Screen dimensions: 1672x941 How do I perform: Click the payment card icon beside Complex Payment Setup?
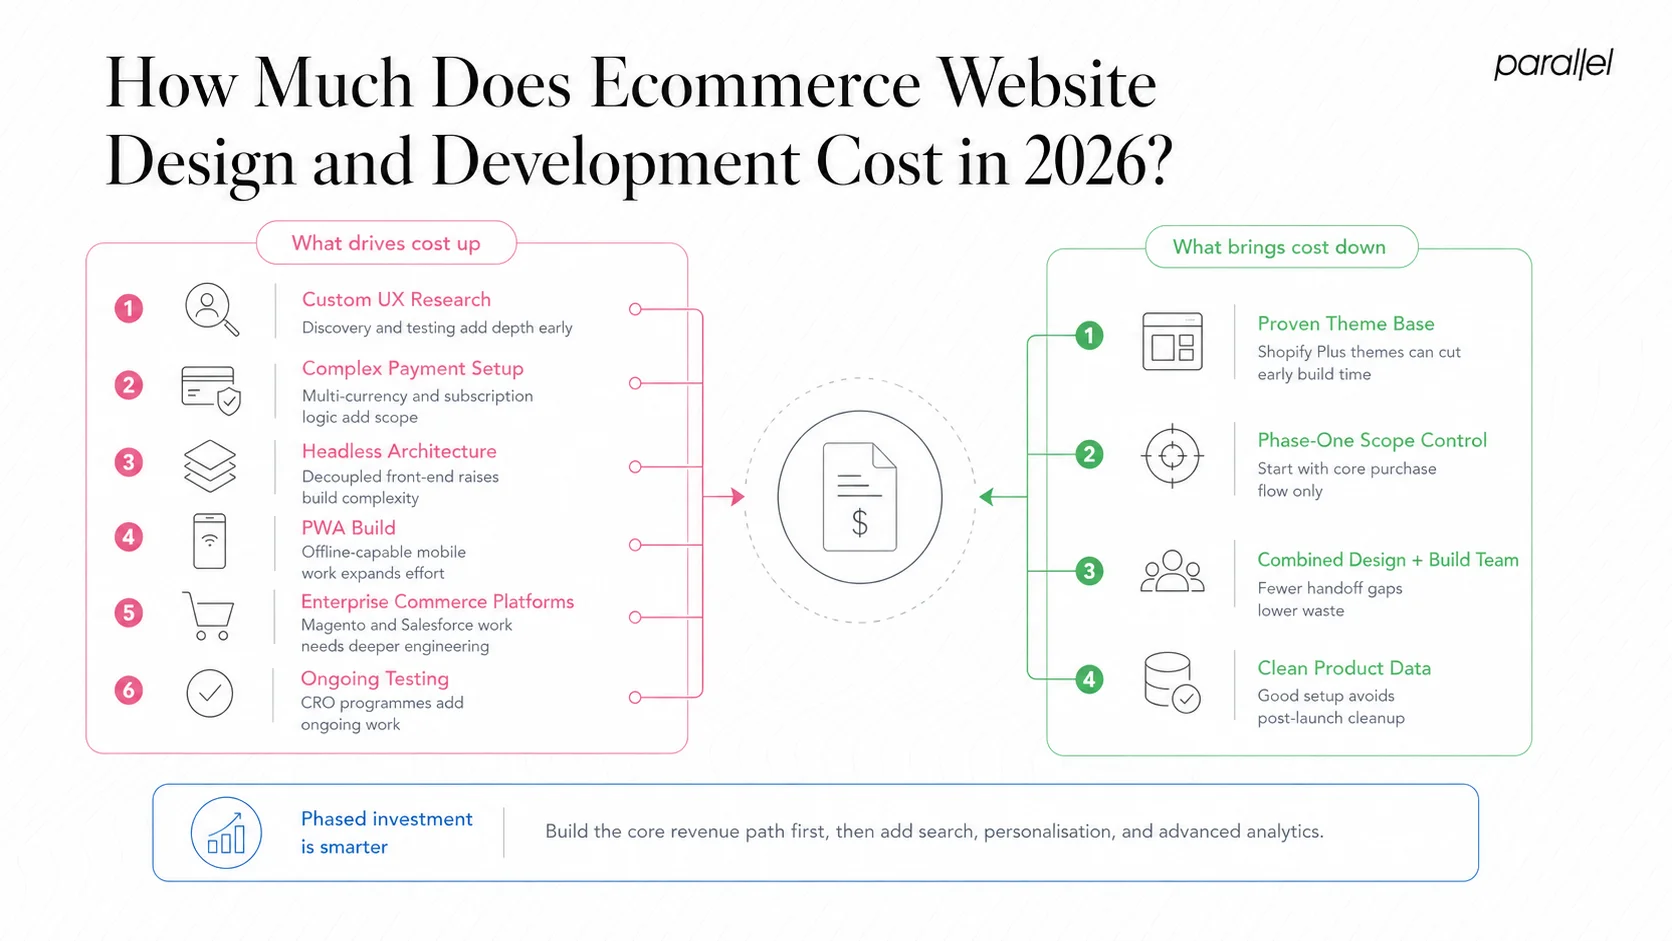209,388
